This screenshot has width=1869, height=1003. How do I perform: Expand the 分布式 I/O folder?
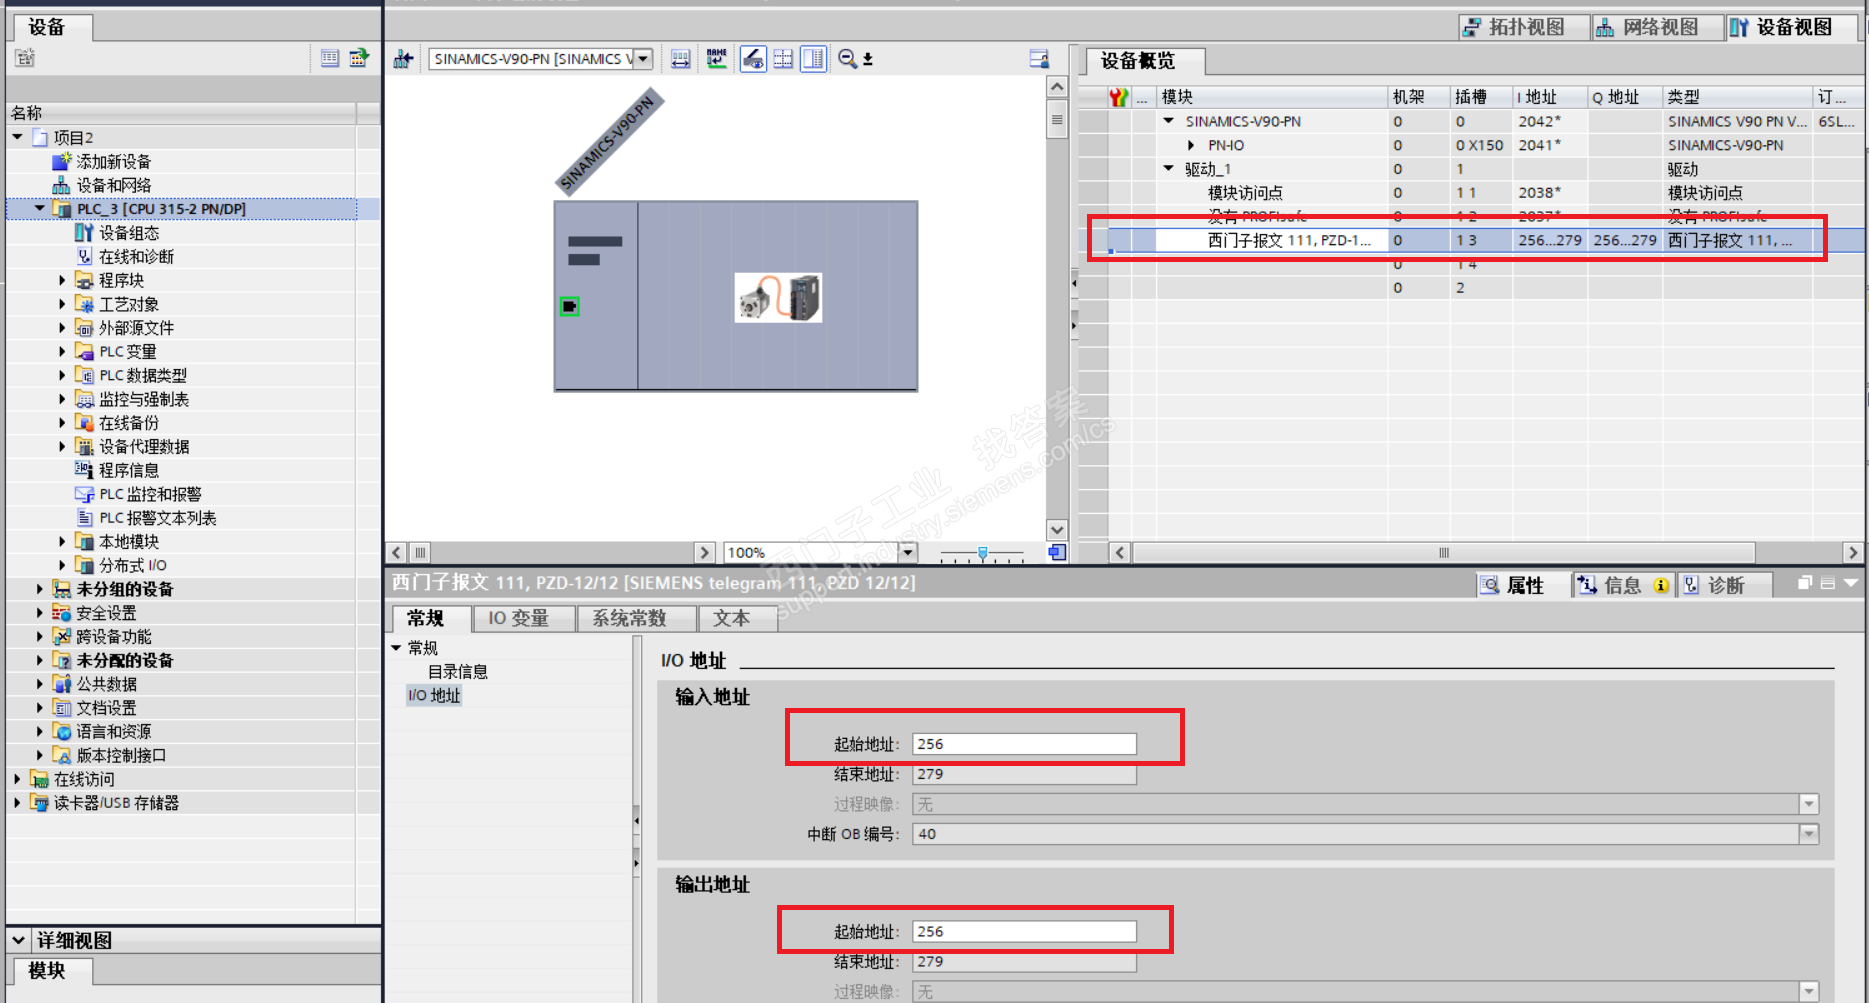click(62, 566)
